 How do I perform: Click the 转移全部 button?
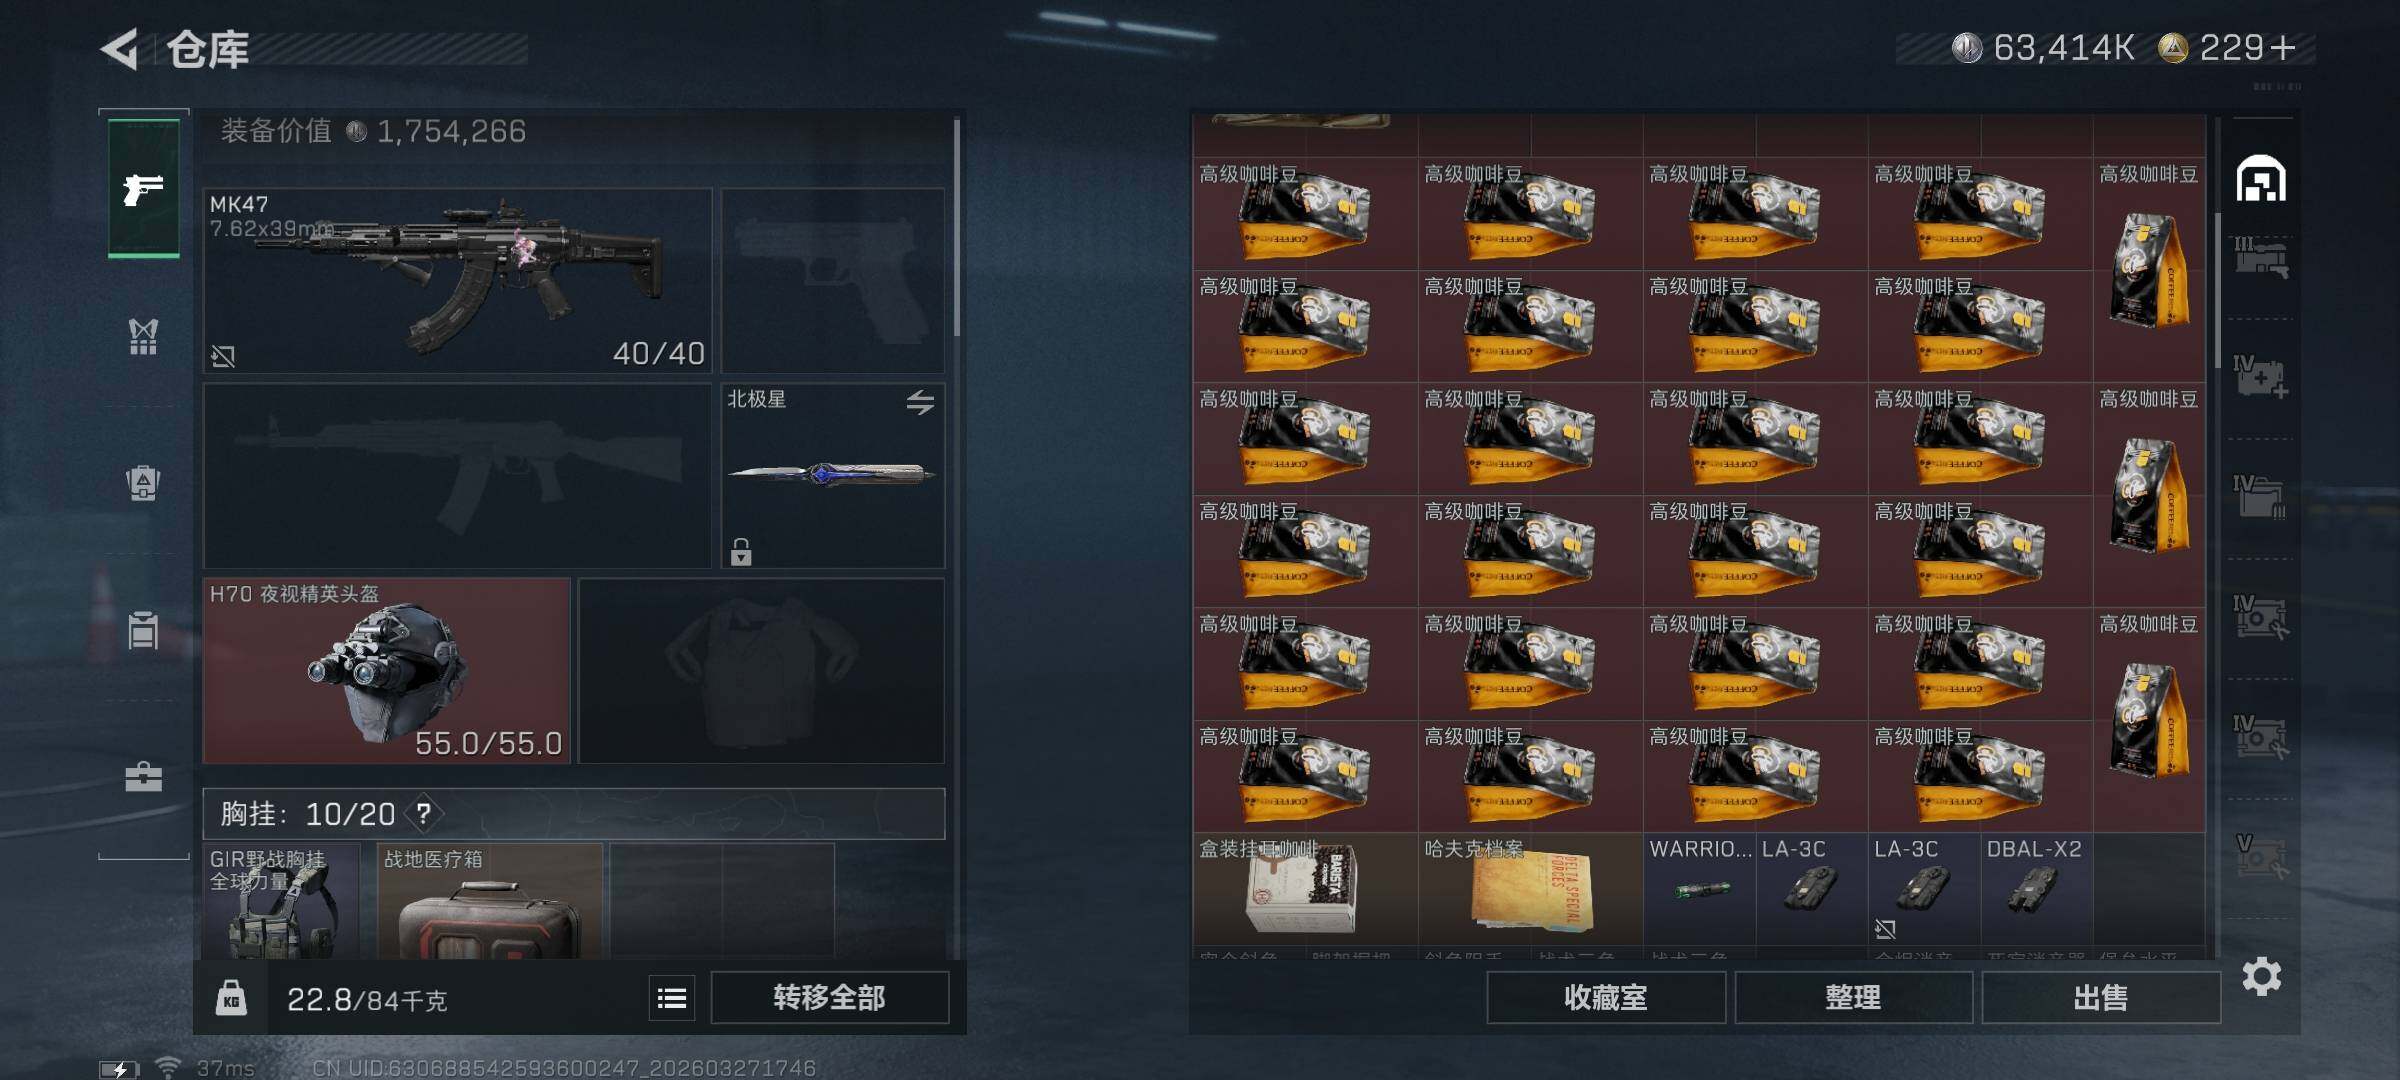tap(829, 998)
